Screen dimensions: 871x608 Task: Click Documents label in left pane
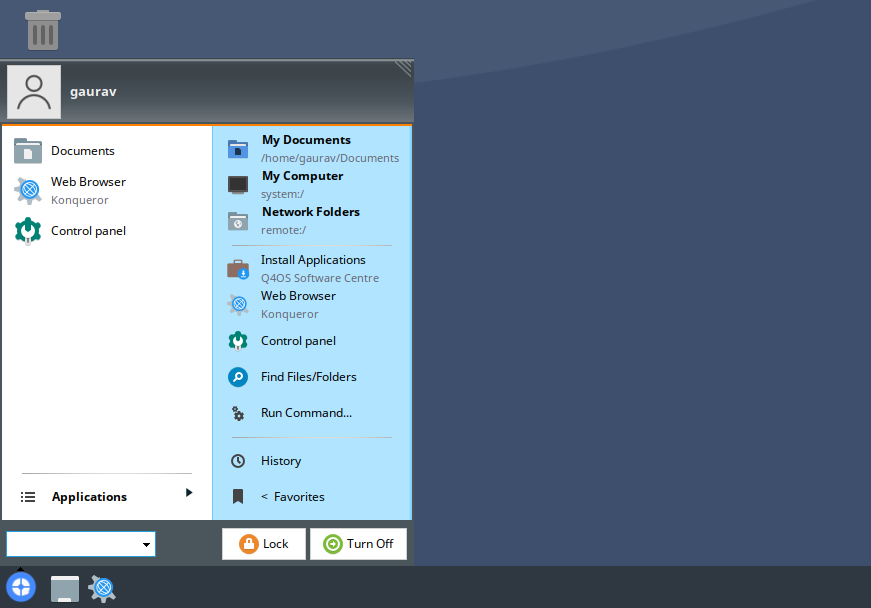[83, 151]
